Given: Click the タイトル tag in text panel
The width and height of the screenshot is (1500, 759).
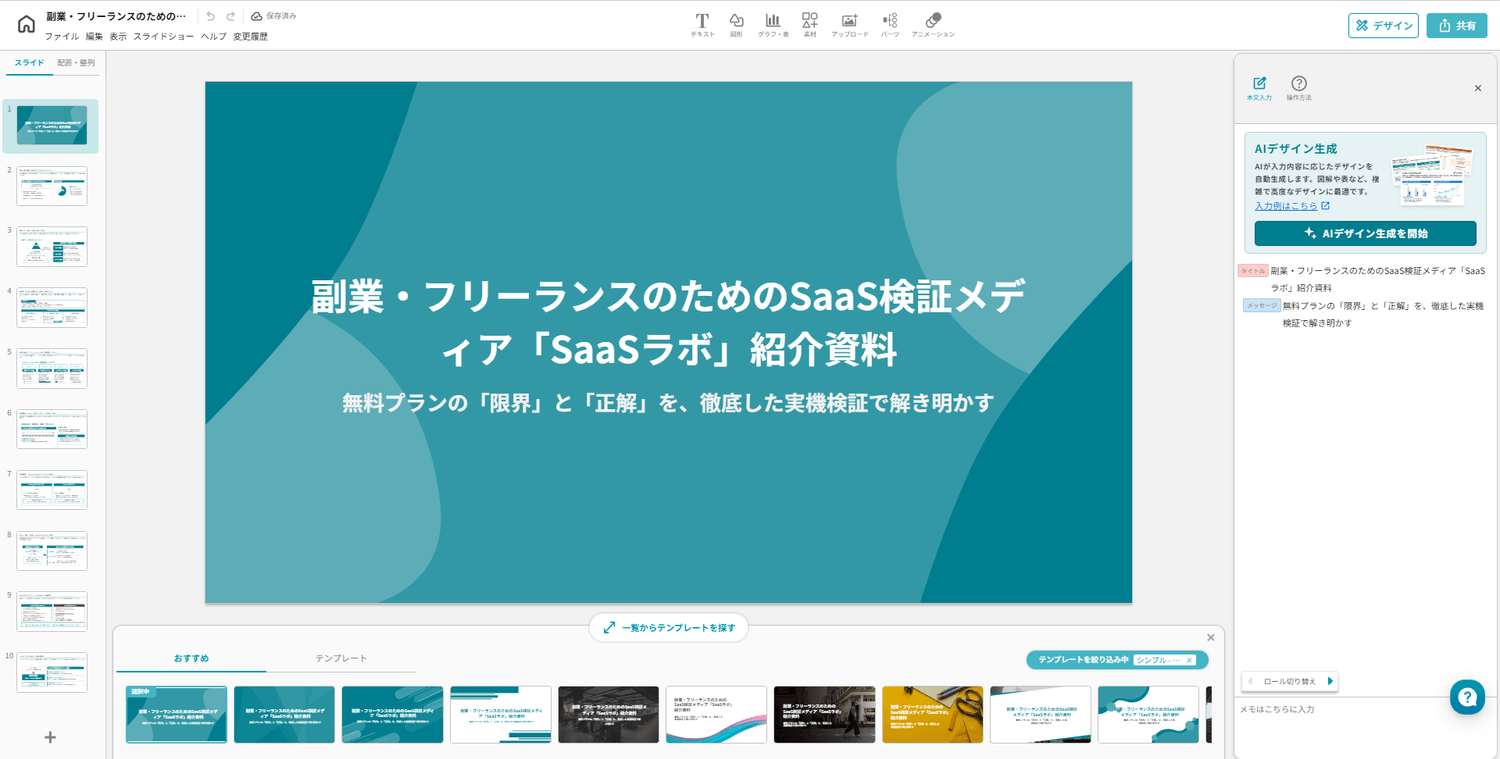Looking at the screenshot, I should (x=1253, y=271).
